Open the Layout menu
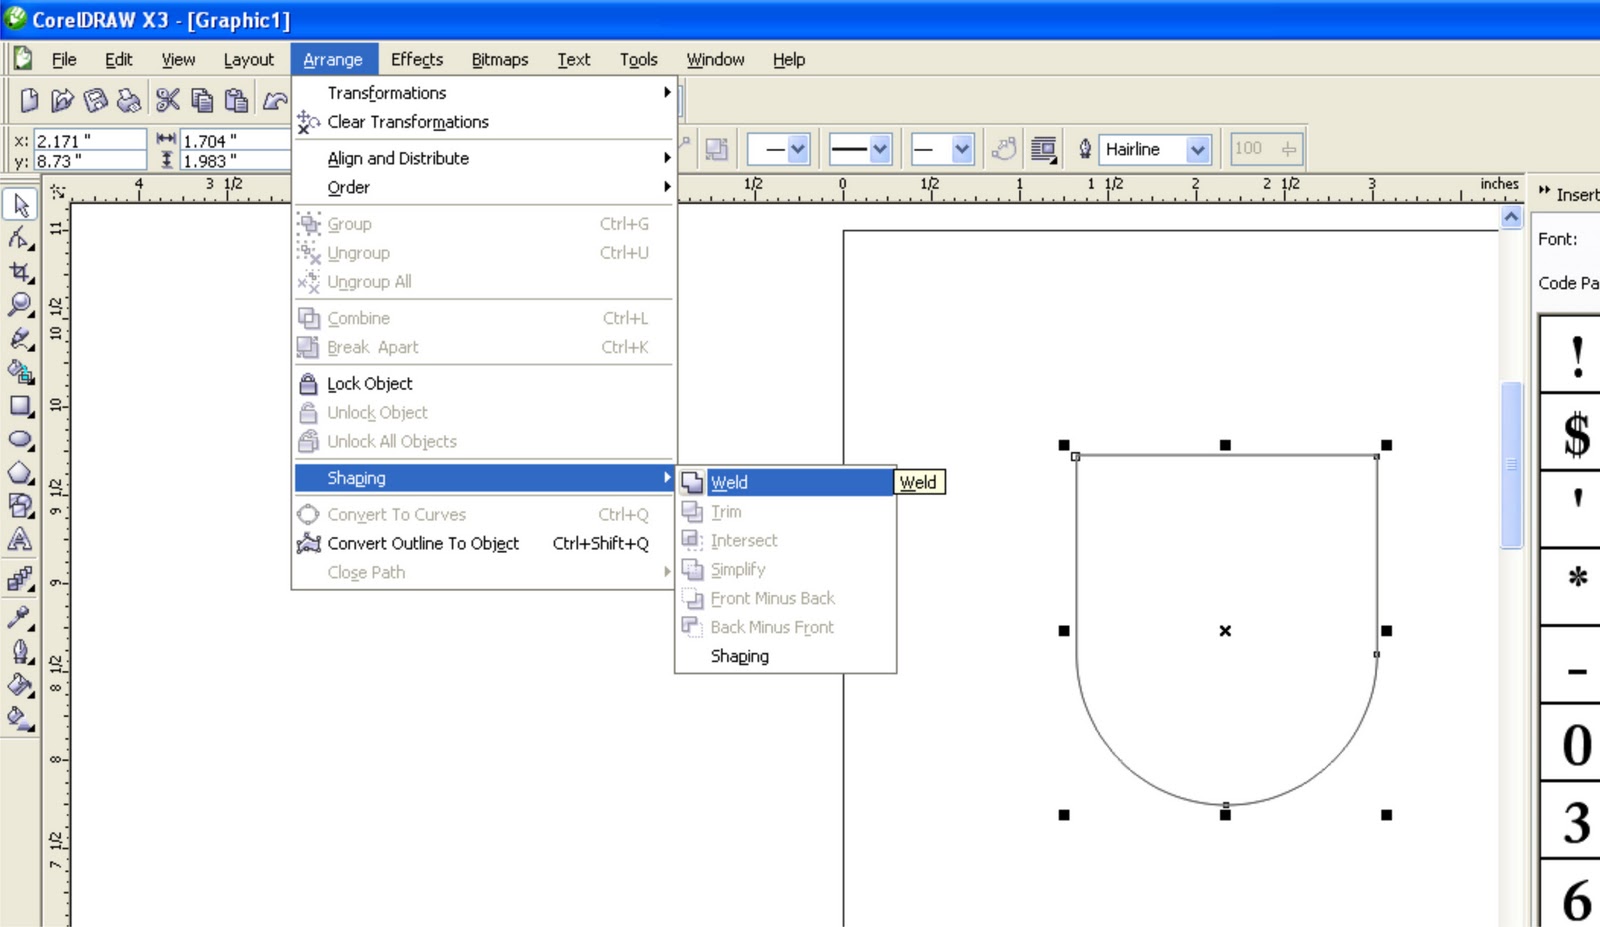1600x927 pixels. 248,60
